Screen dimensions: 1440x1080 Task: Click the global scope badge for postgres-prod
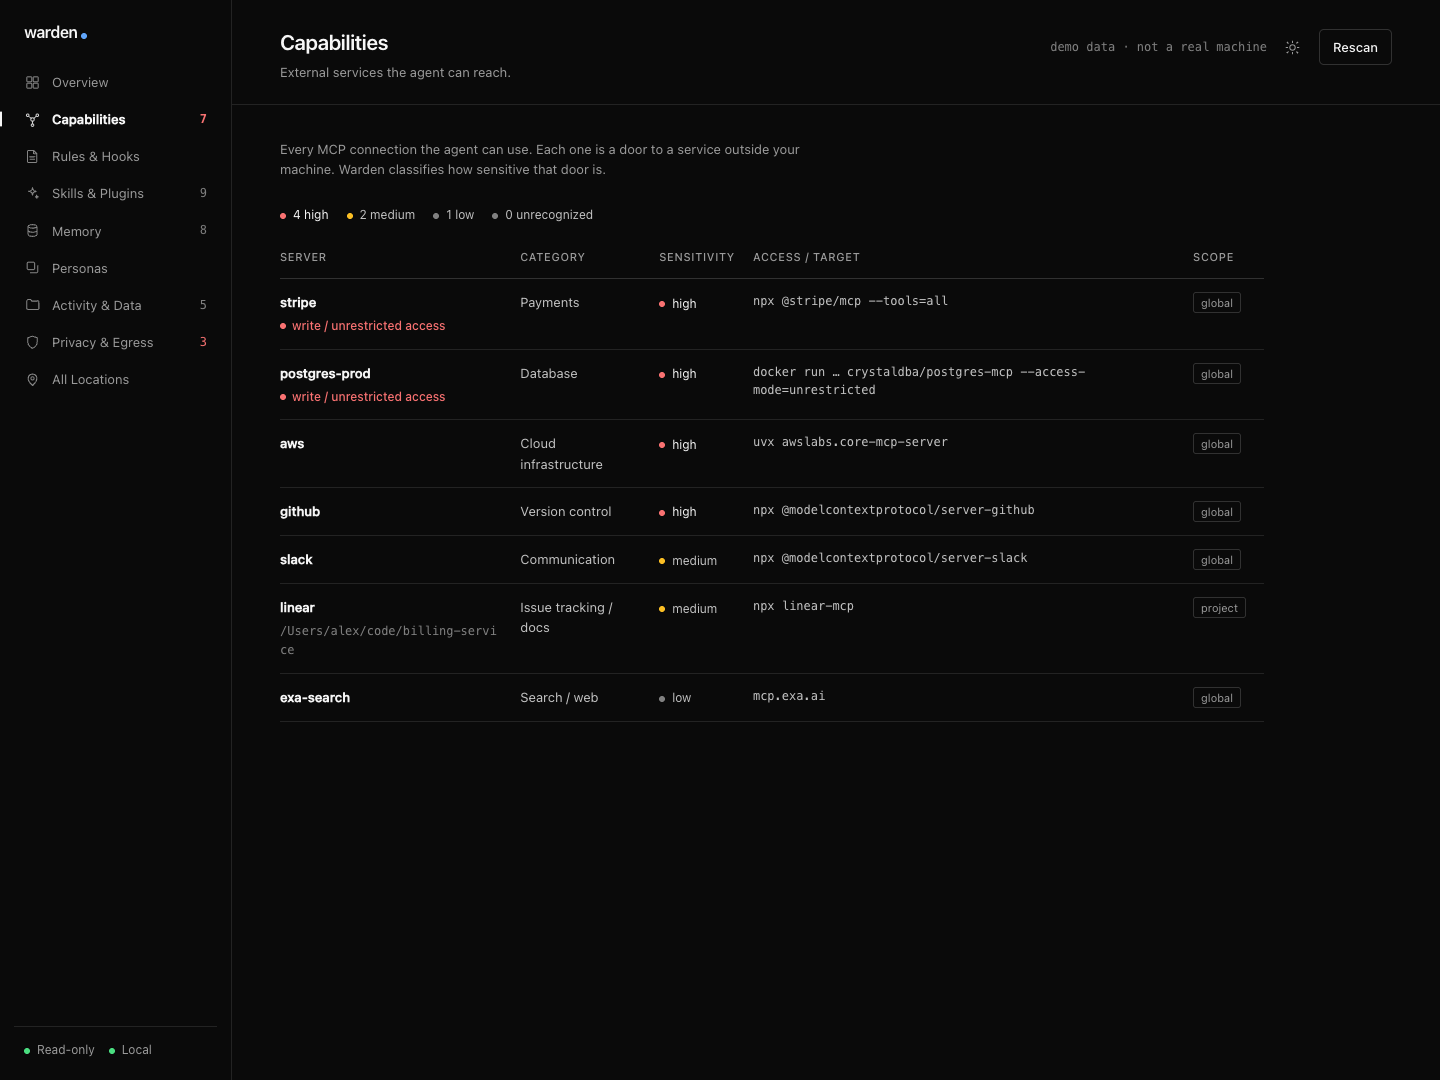coord(1217,374)
